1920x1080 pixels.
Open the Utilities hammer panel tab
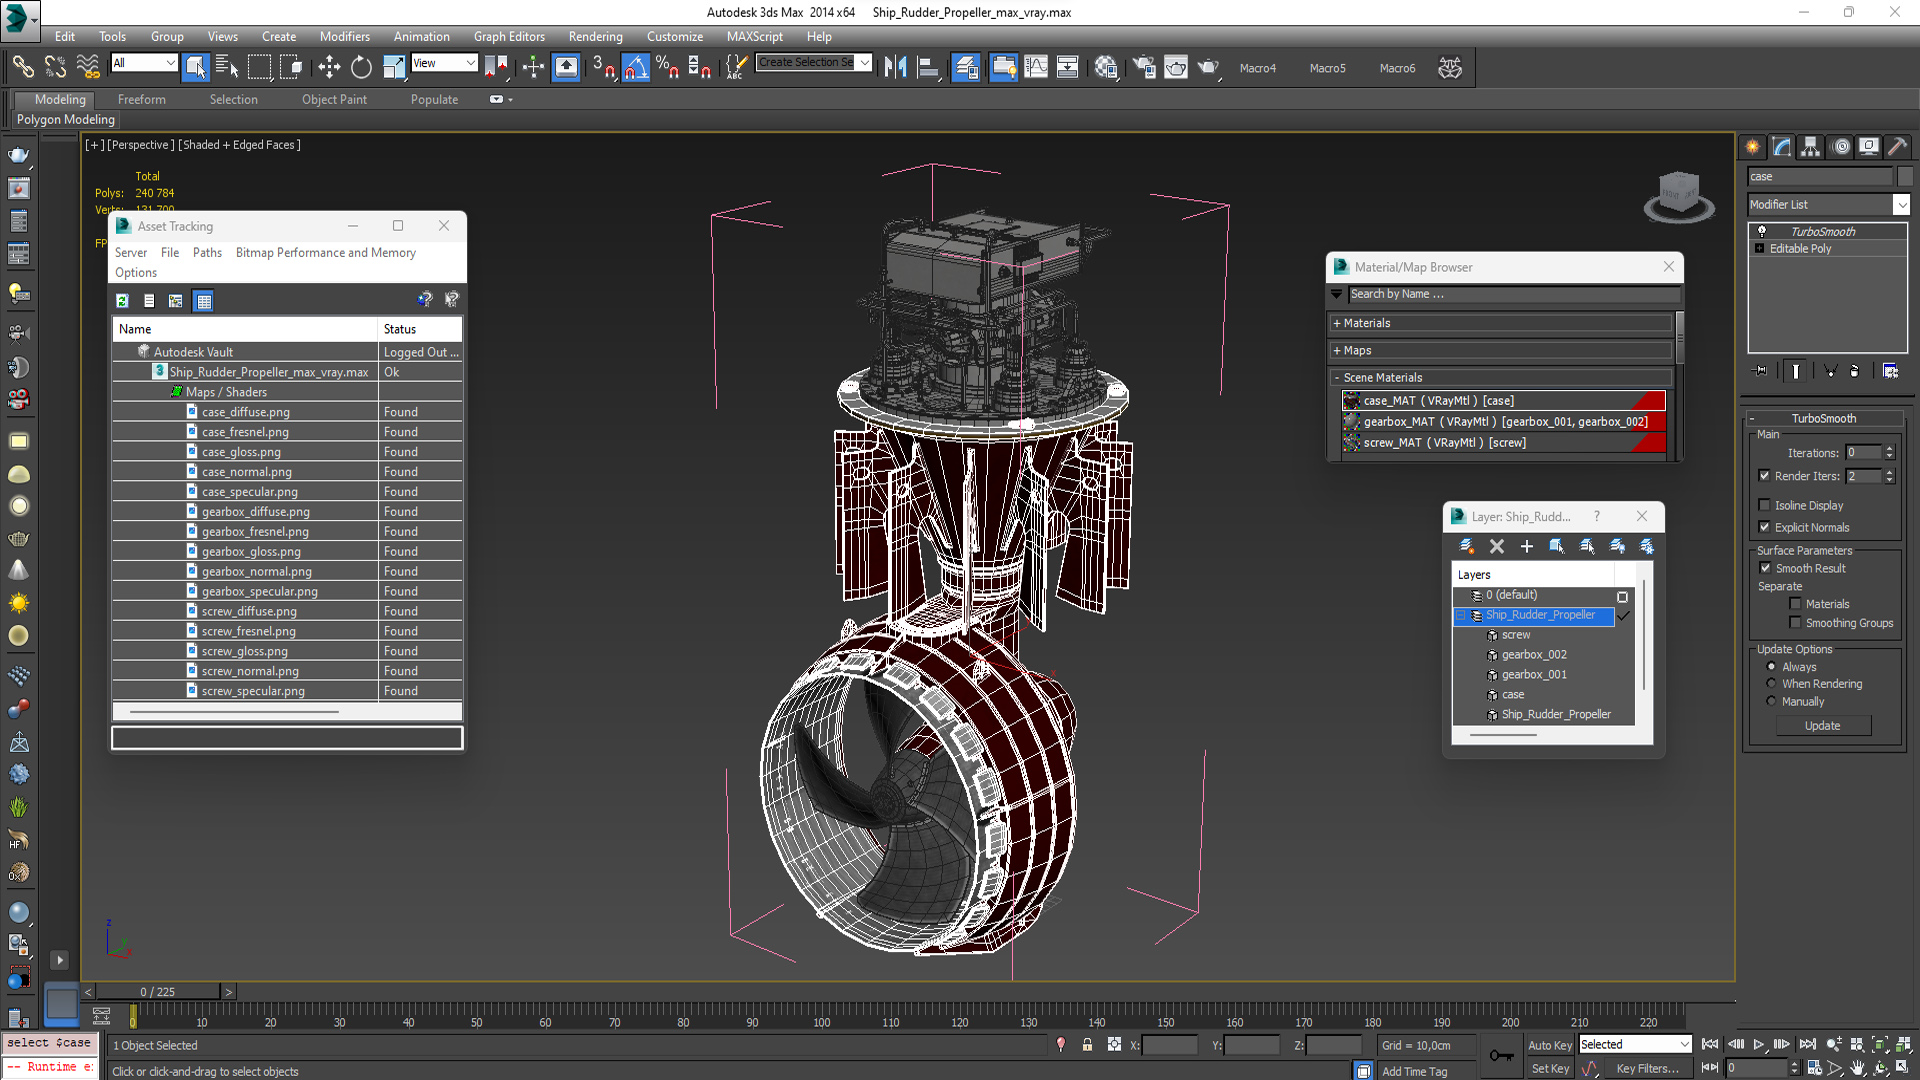tap(1898, 147)
